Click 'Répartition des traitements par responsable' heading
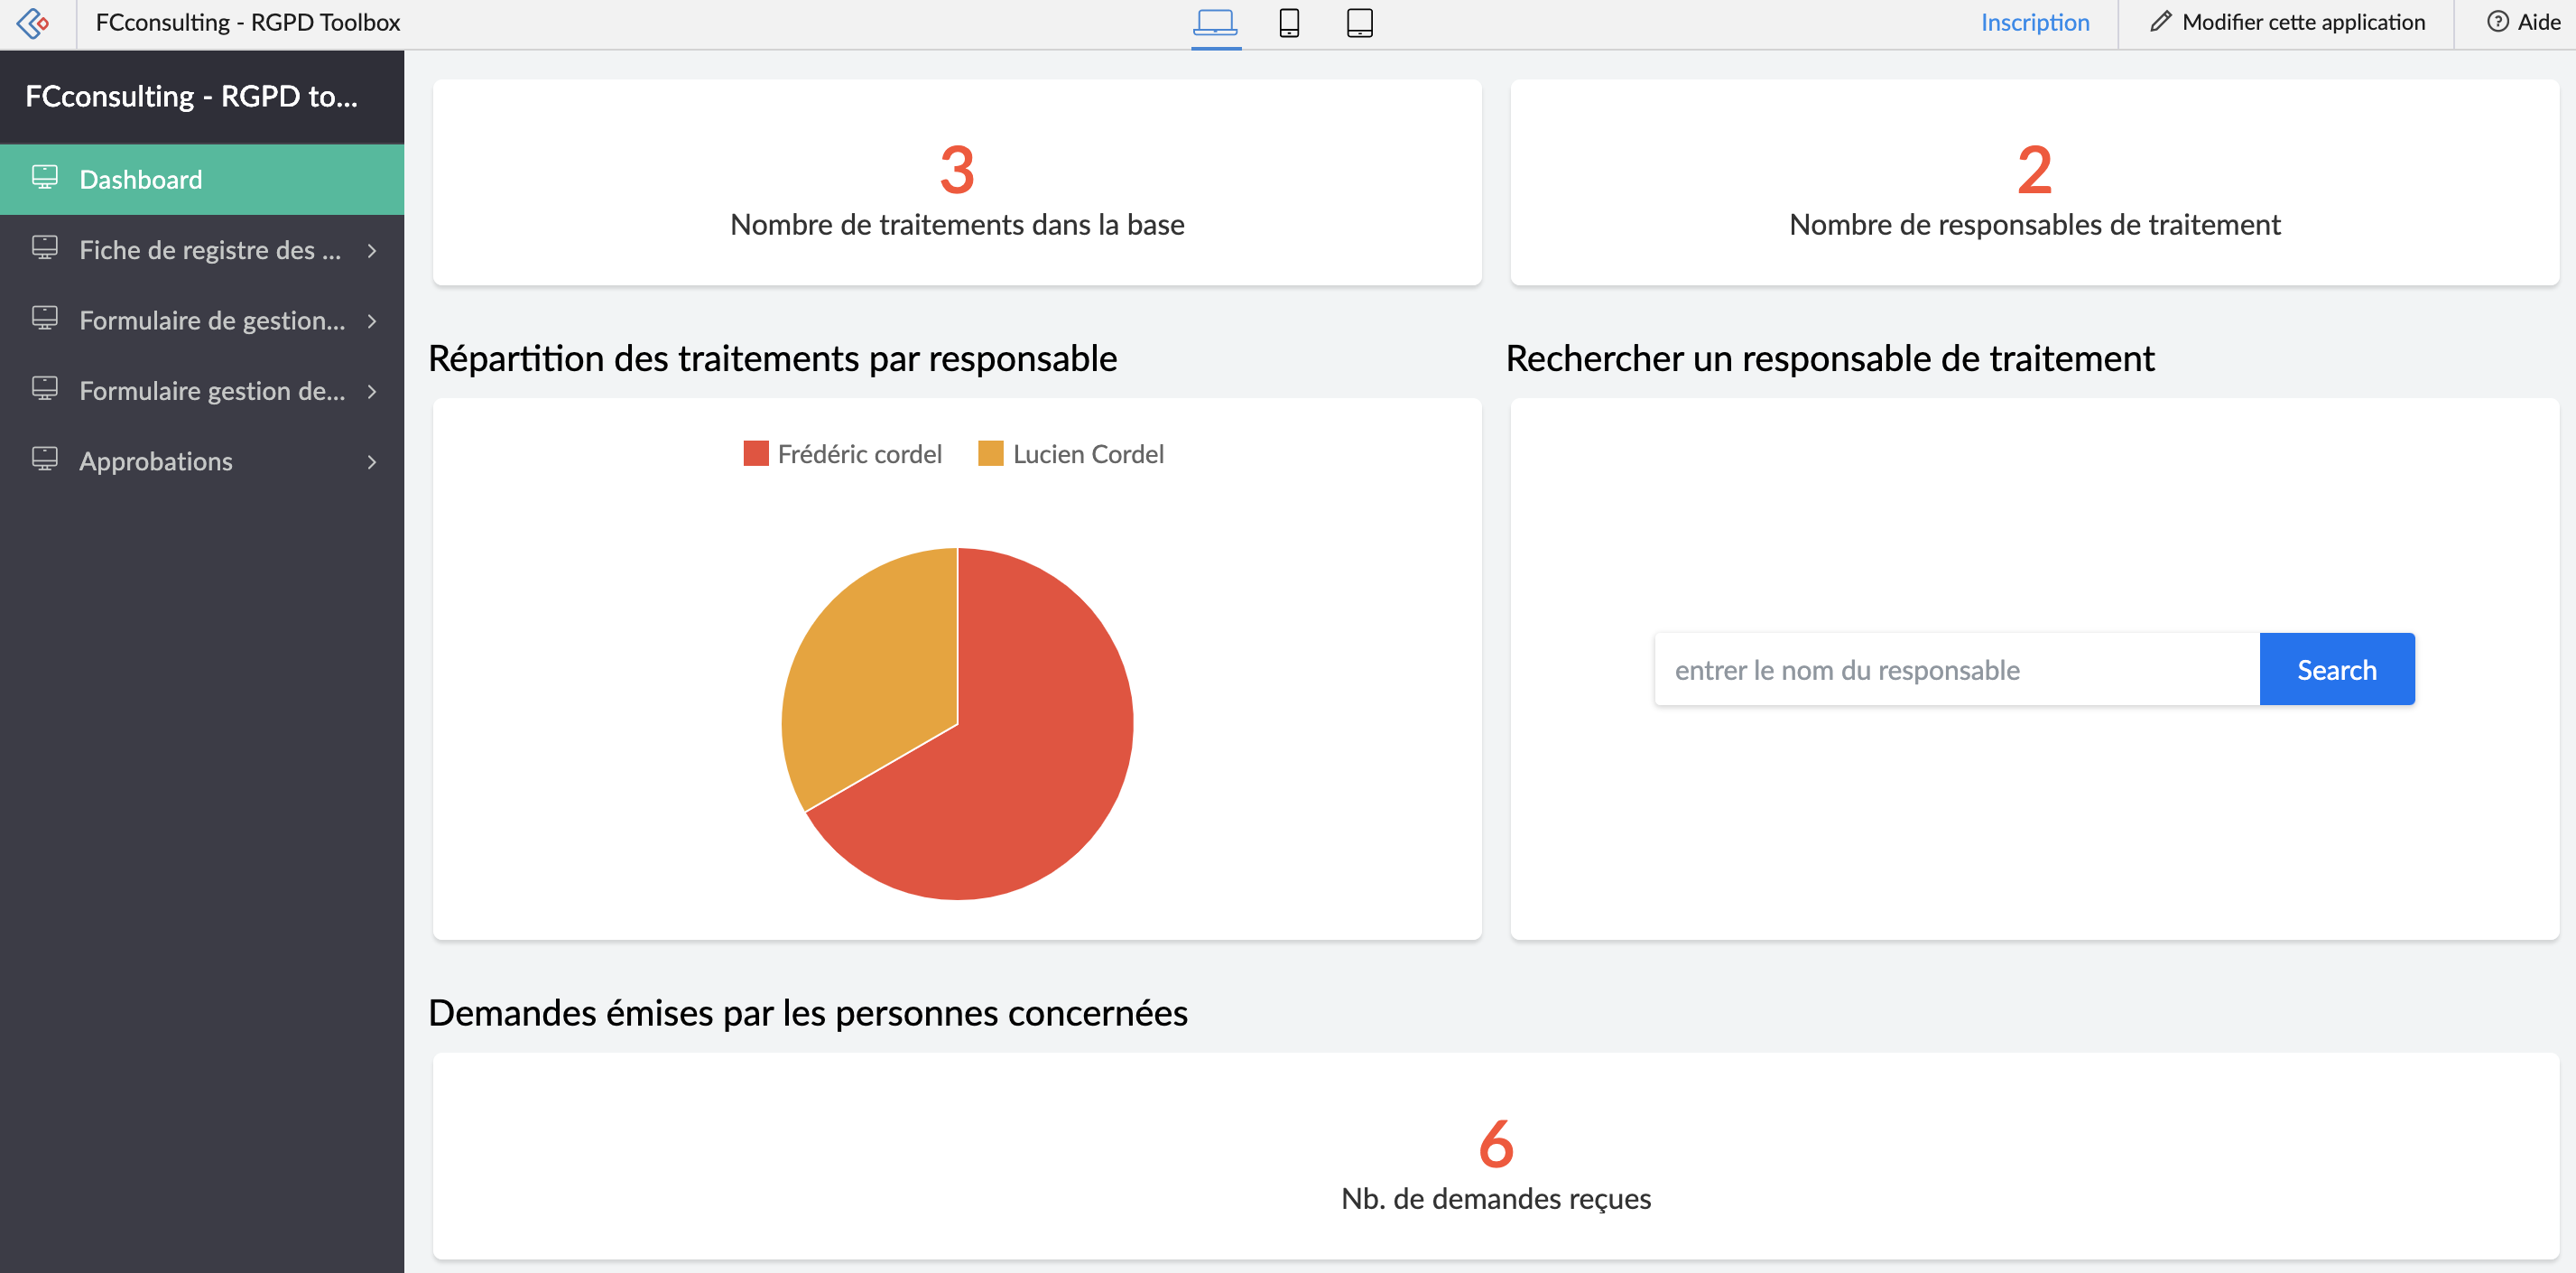 click(772, 359)
